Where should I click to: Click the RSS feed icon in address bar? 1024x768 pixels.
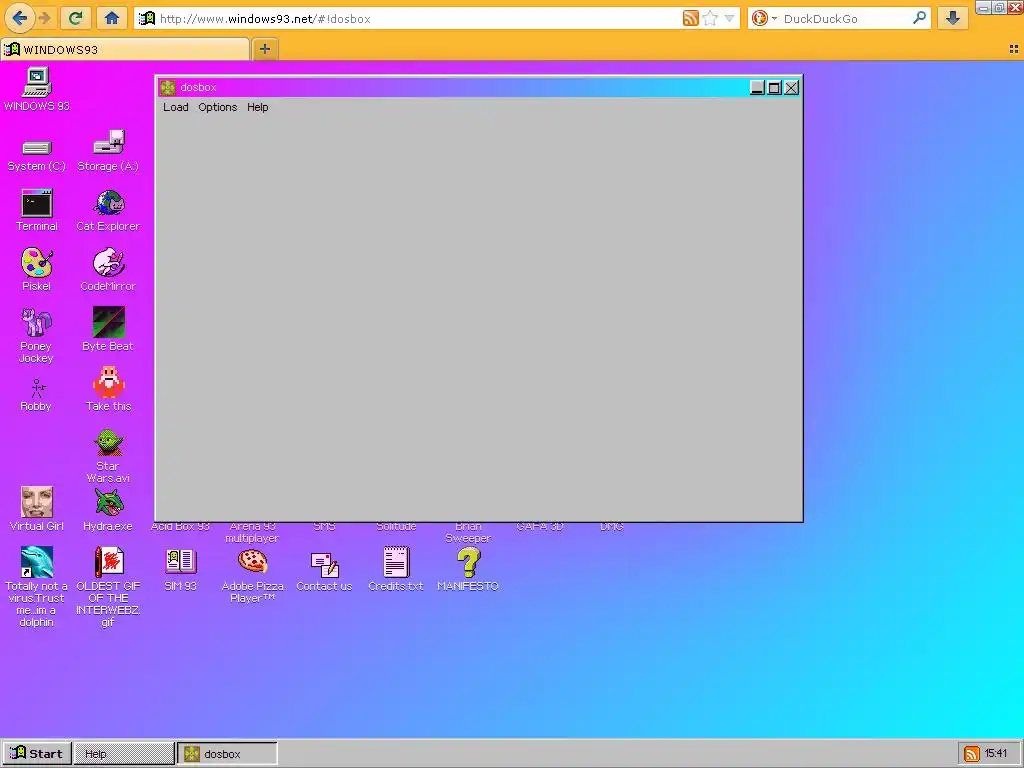(690, 18)
